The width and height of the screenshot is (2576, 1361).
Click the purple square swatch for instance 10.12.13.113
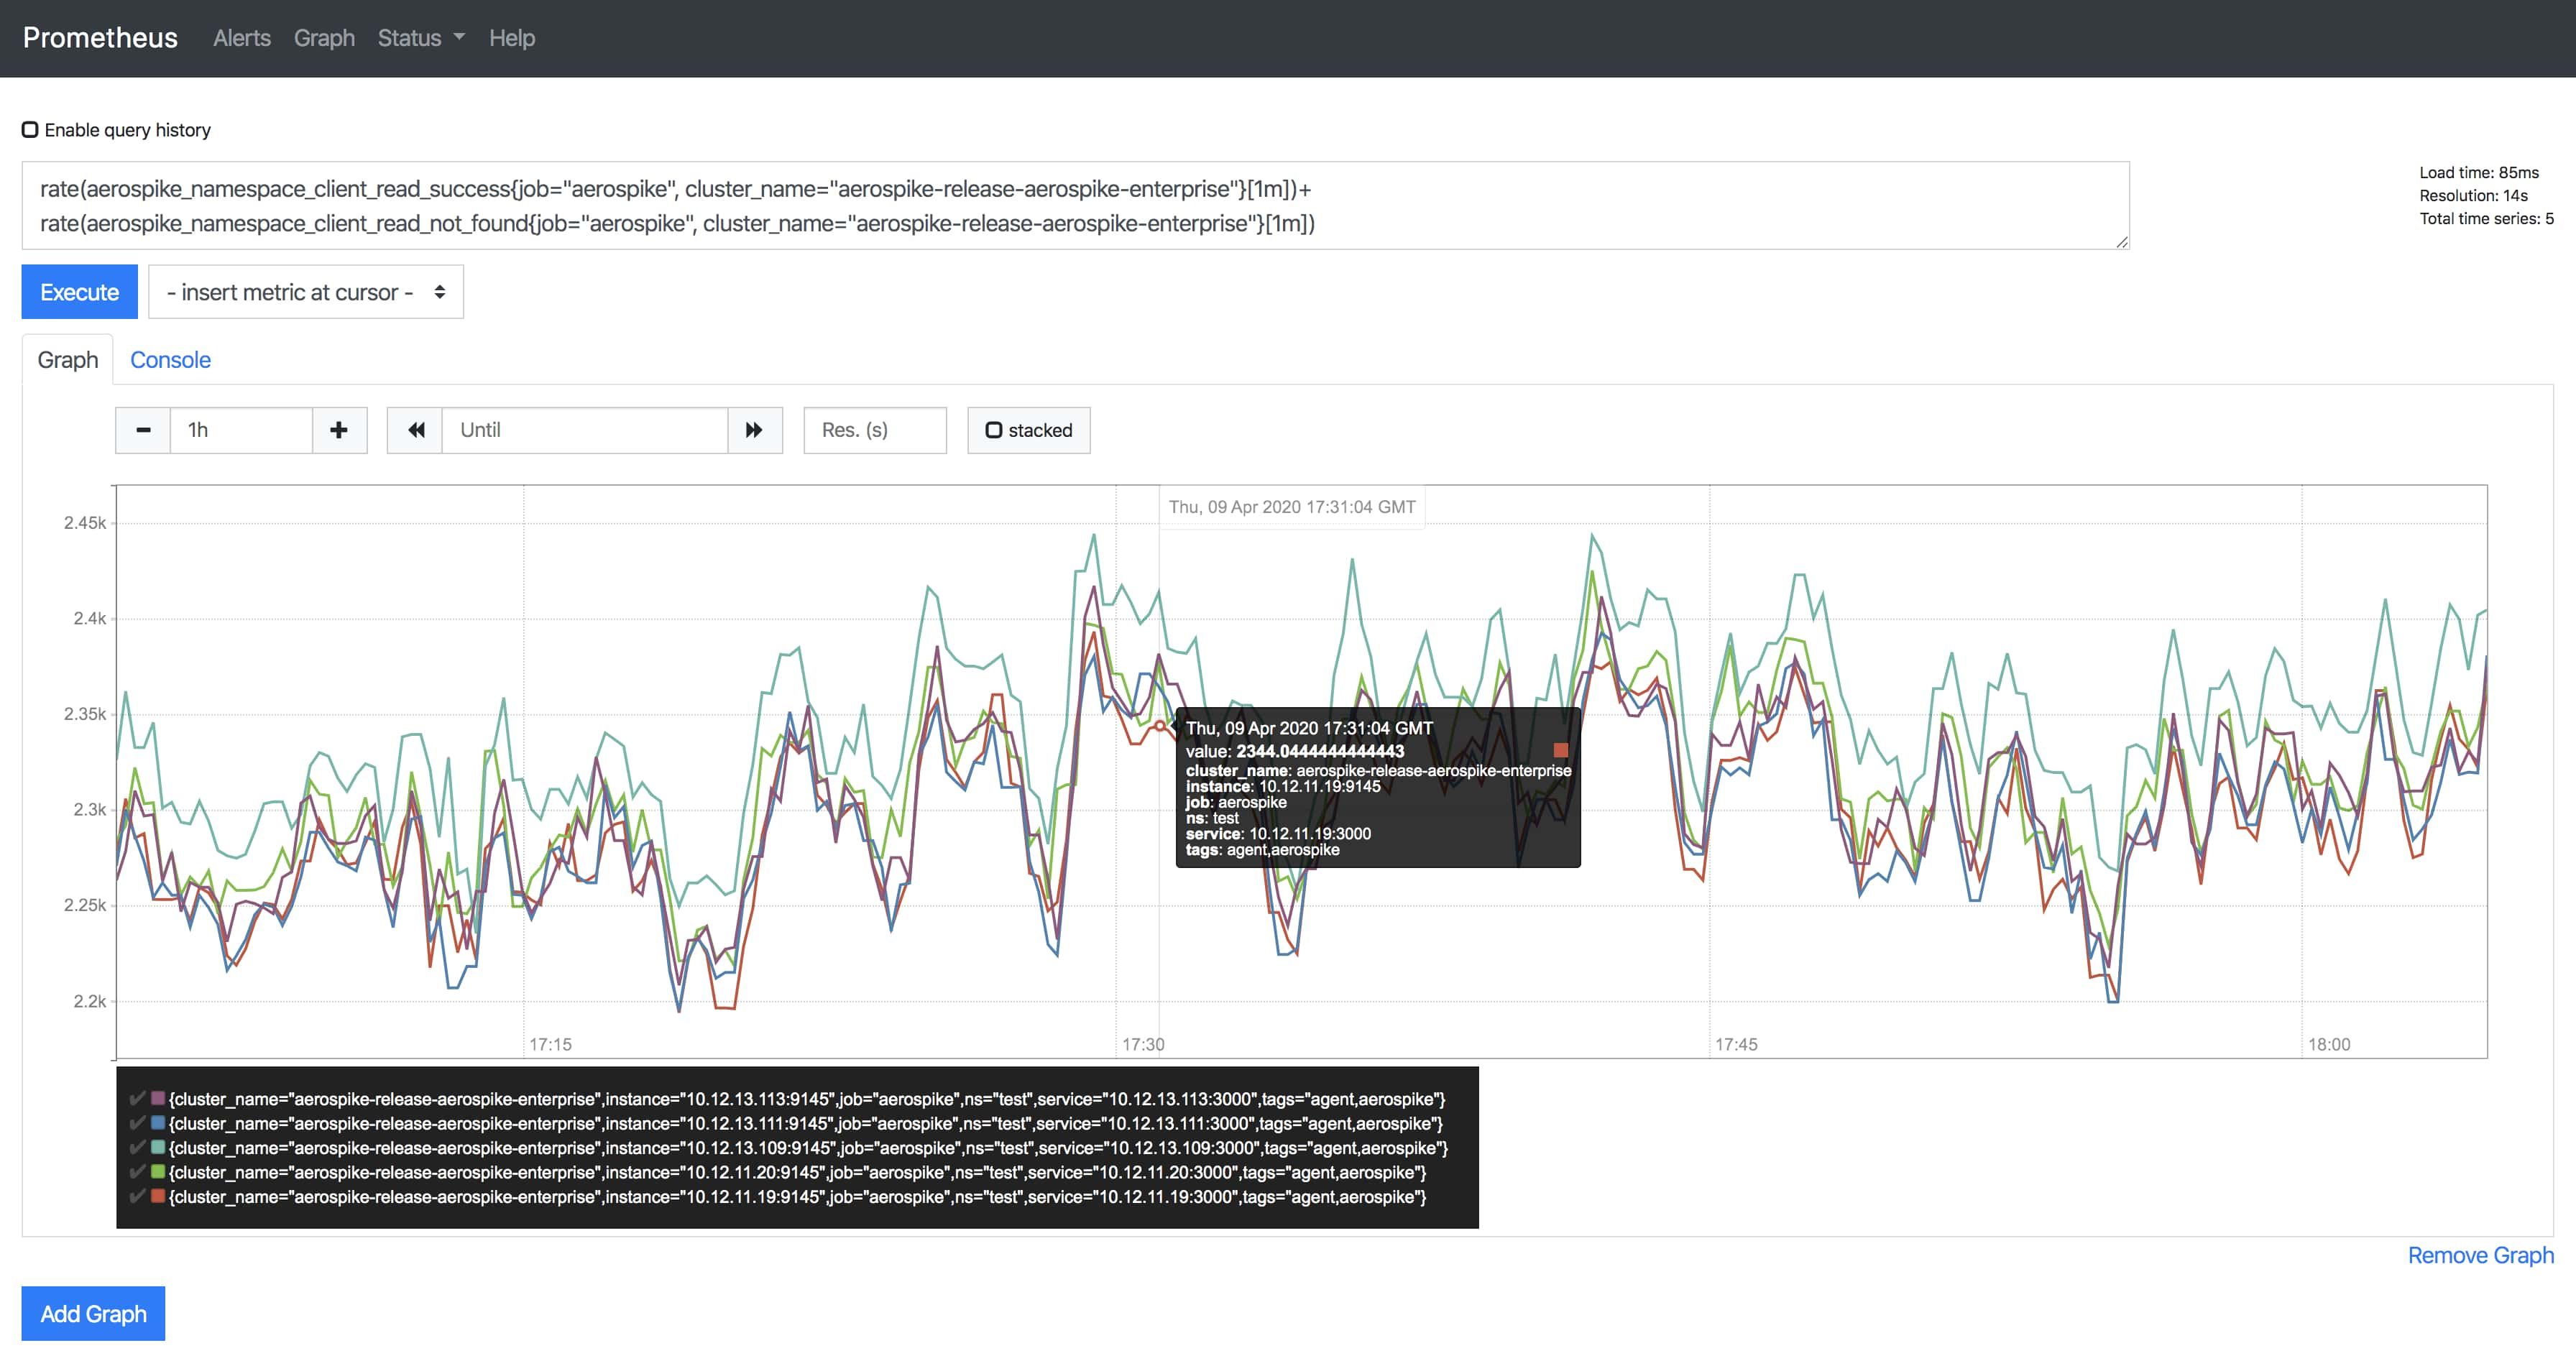click(157, 1099)
